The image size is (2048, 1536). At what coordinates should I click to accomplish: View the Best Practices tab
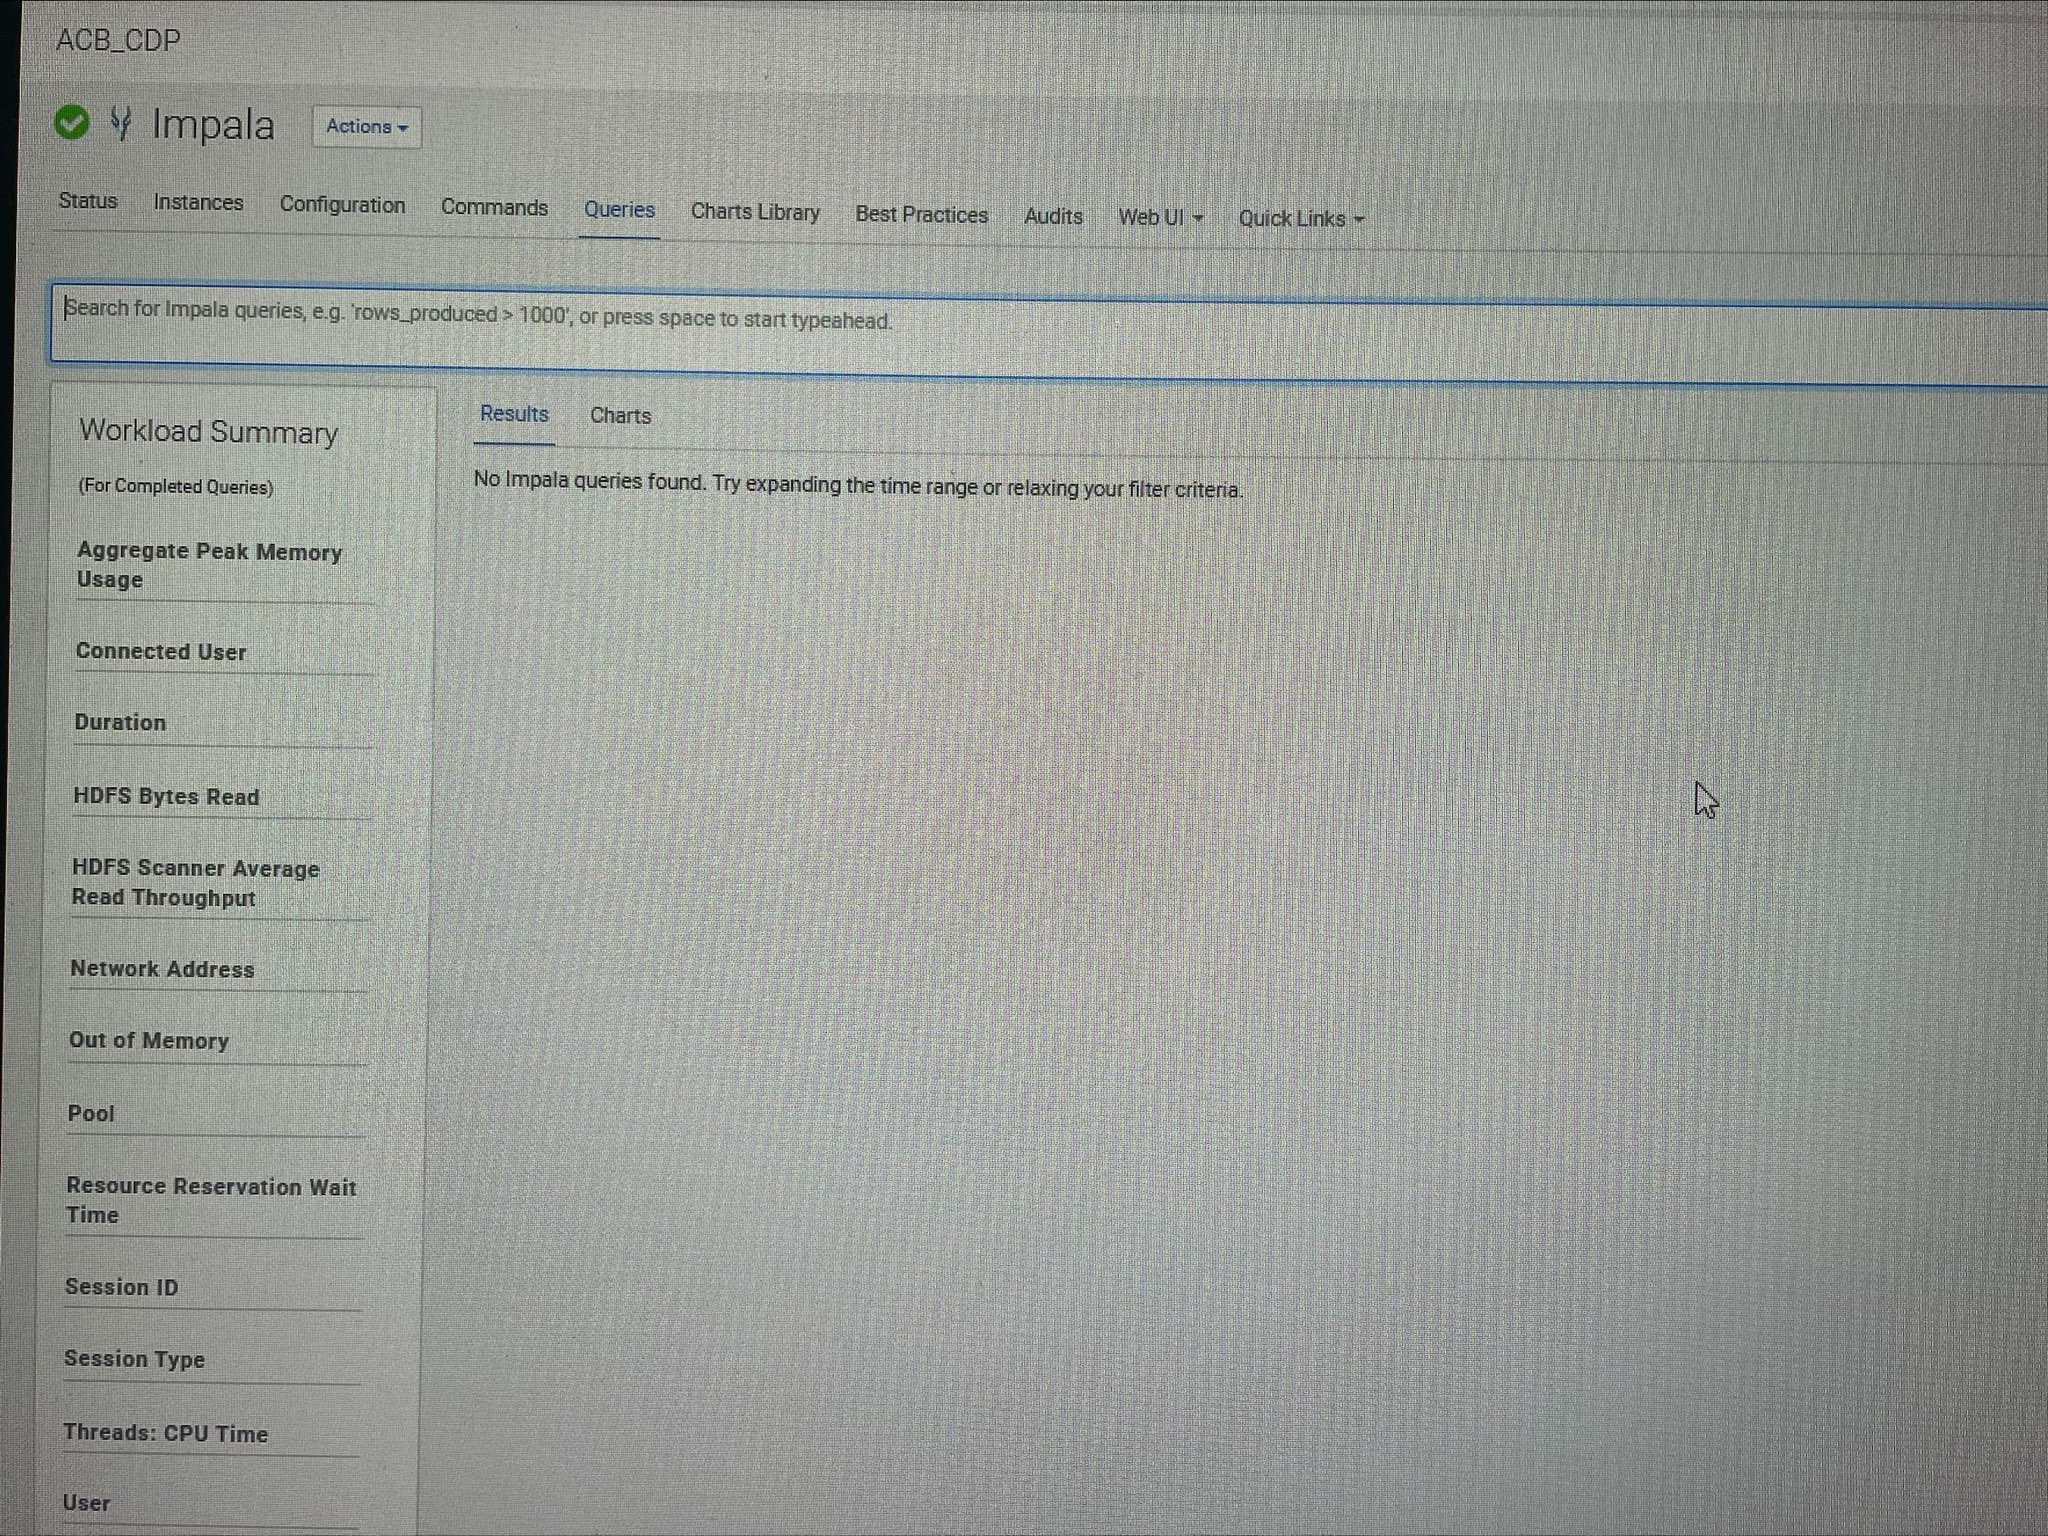pos(921,215)
